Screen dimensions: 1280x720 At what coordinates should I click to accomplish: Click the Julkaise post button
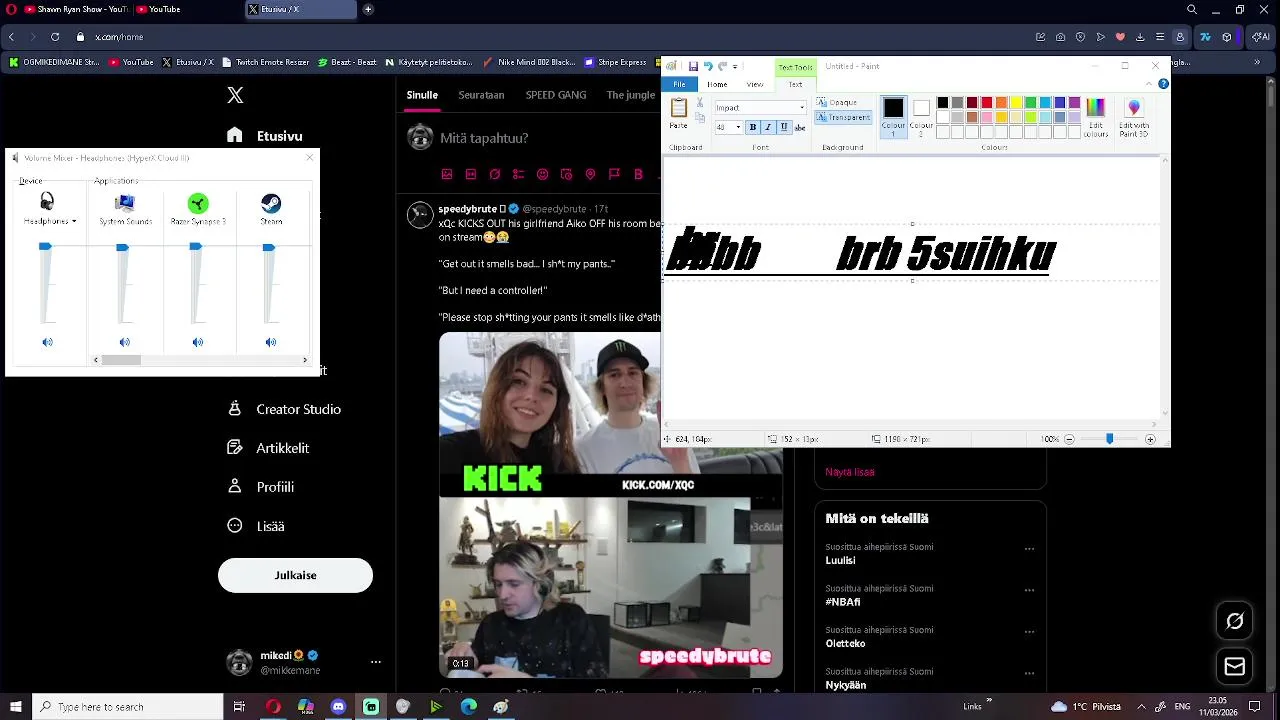pos(295,575)
